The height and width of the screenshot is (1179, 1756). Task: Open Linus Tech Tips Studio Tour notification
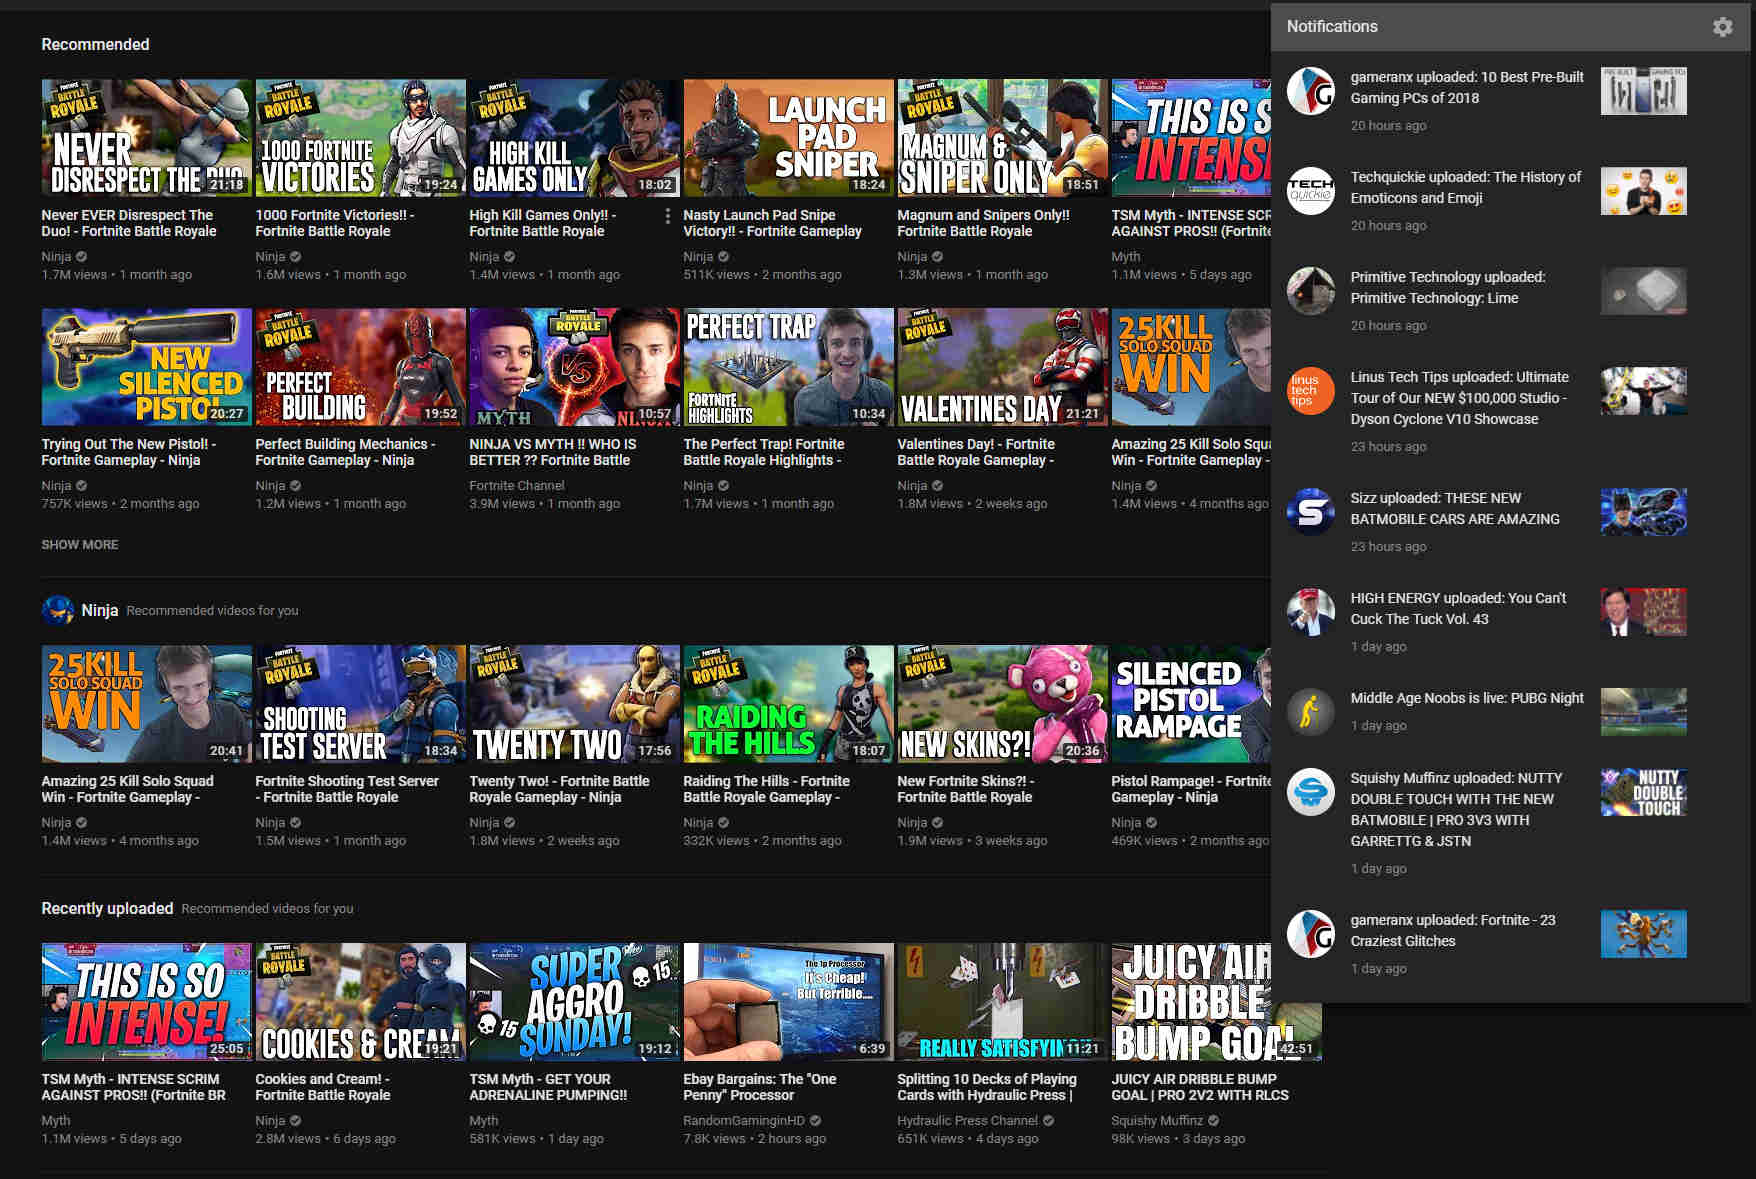click(1459, 398)
